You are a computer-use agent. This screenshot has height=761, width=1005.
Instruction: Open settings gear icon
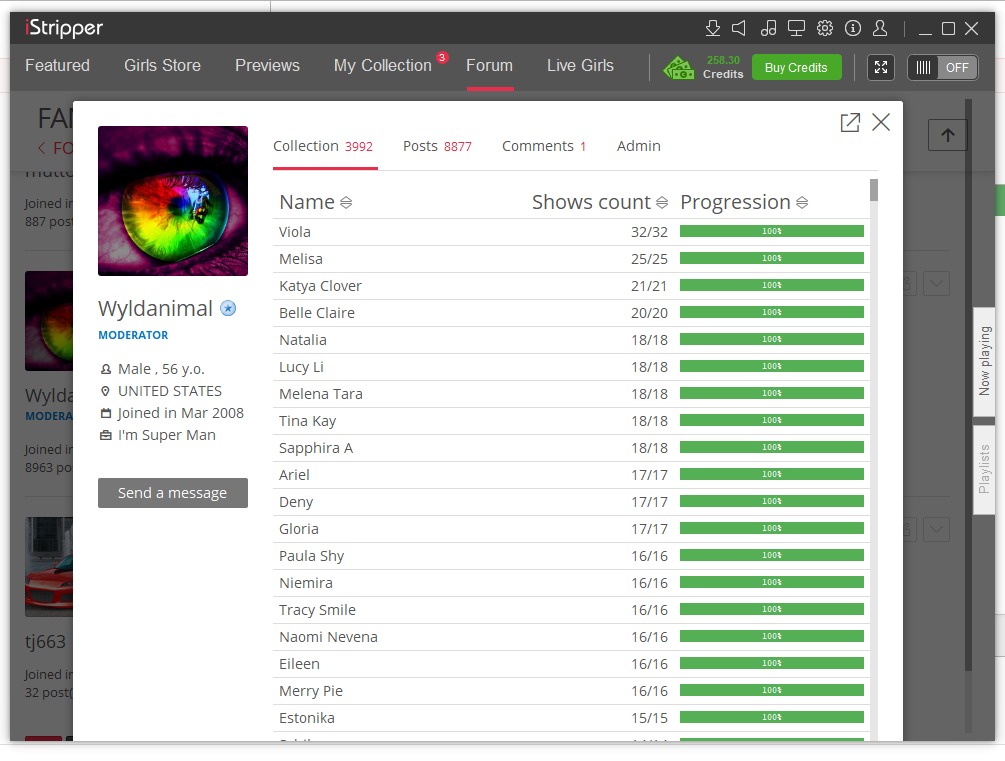click(x=825, y=28)
